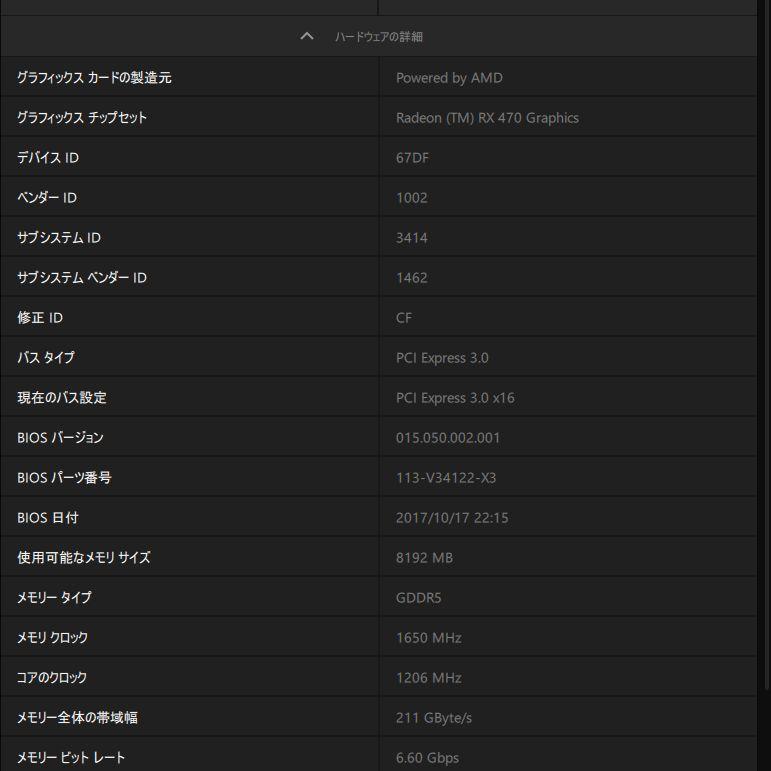Select the Radeon (TM) RX 470 Graphics value
Screen dimensions: 771x771
pyautogui.click(x=487, y=118)
